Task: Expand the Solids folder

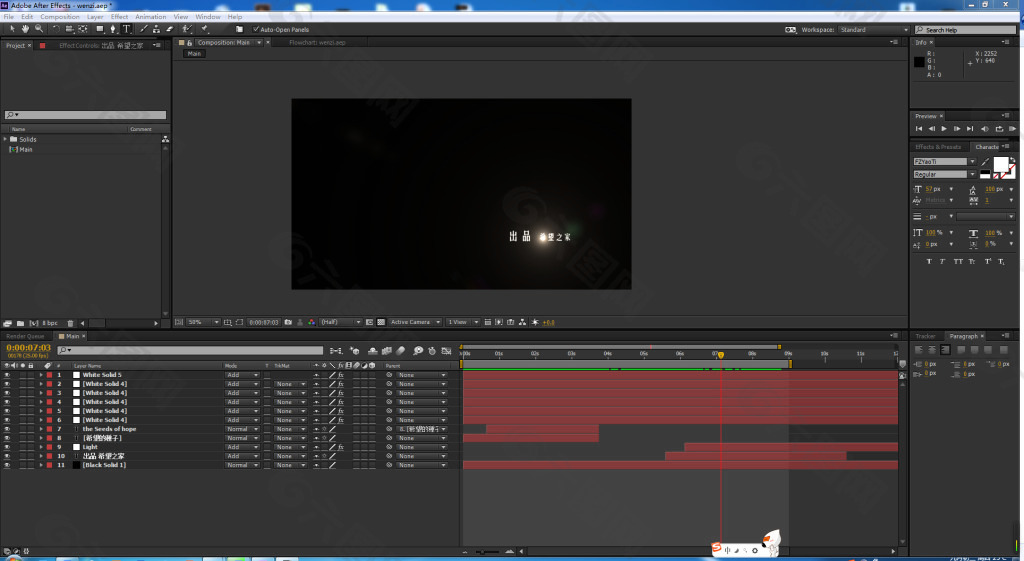Action: [5, 139]
